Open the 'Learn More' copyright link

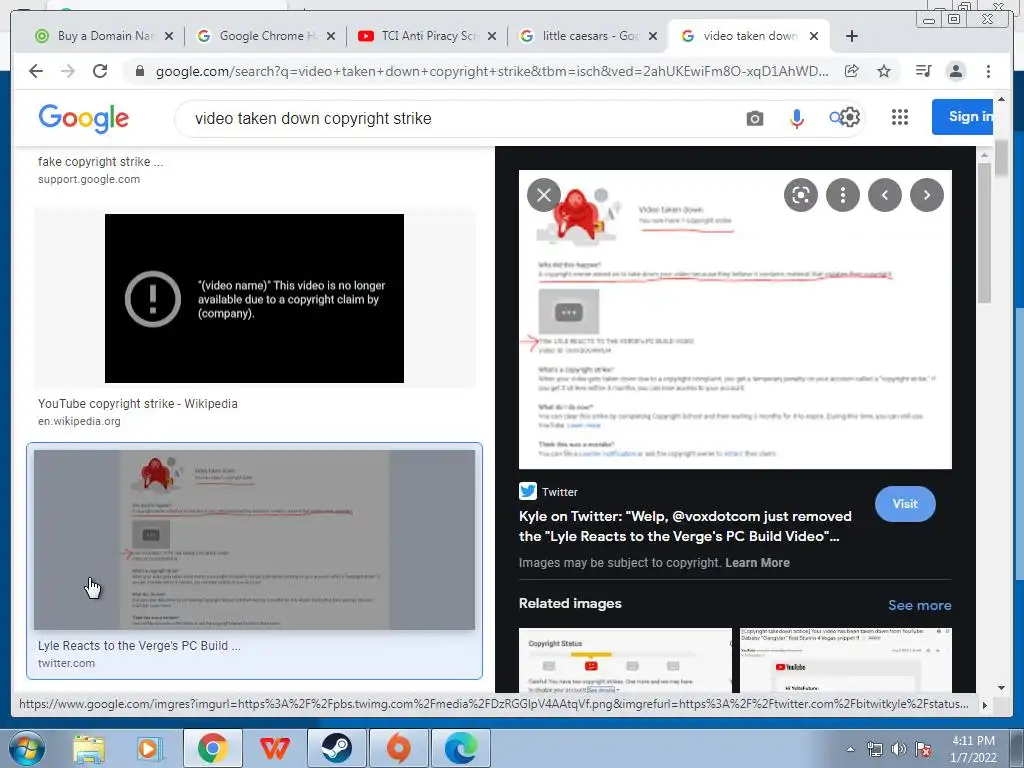(758, 563)
